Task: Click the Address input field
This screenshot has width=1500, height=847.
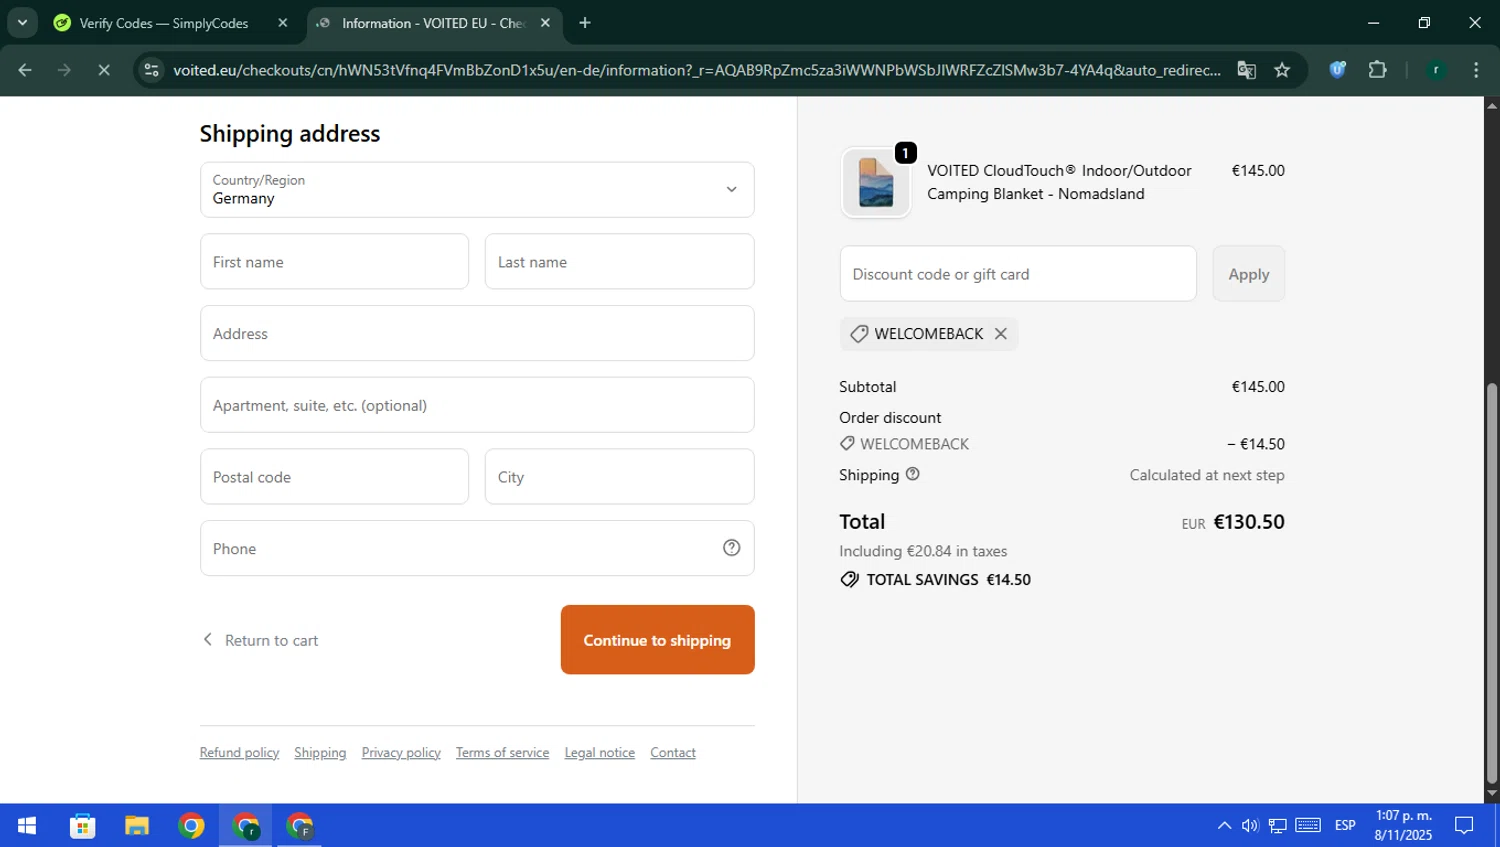Action: point(477,333)
